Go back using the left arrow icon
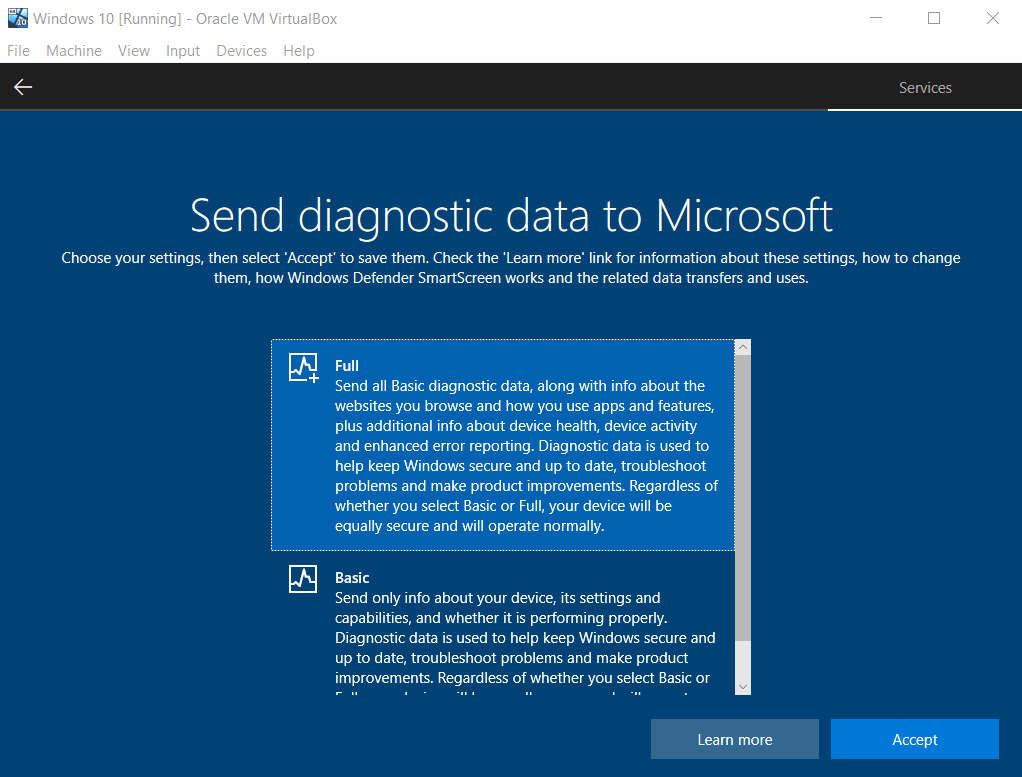1022x777 pixels. pyautogui.click(x=23, y=87)
